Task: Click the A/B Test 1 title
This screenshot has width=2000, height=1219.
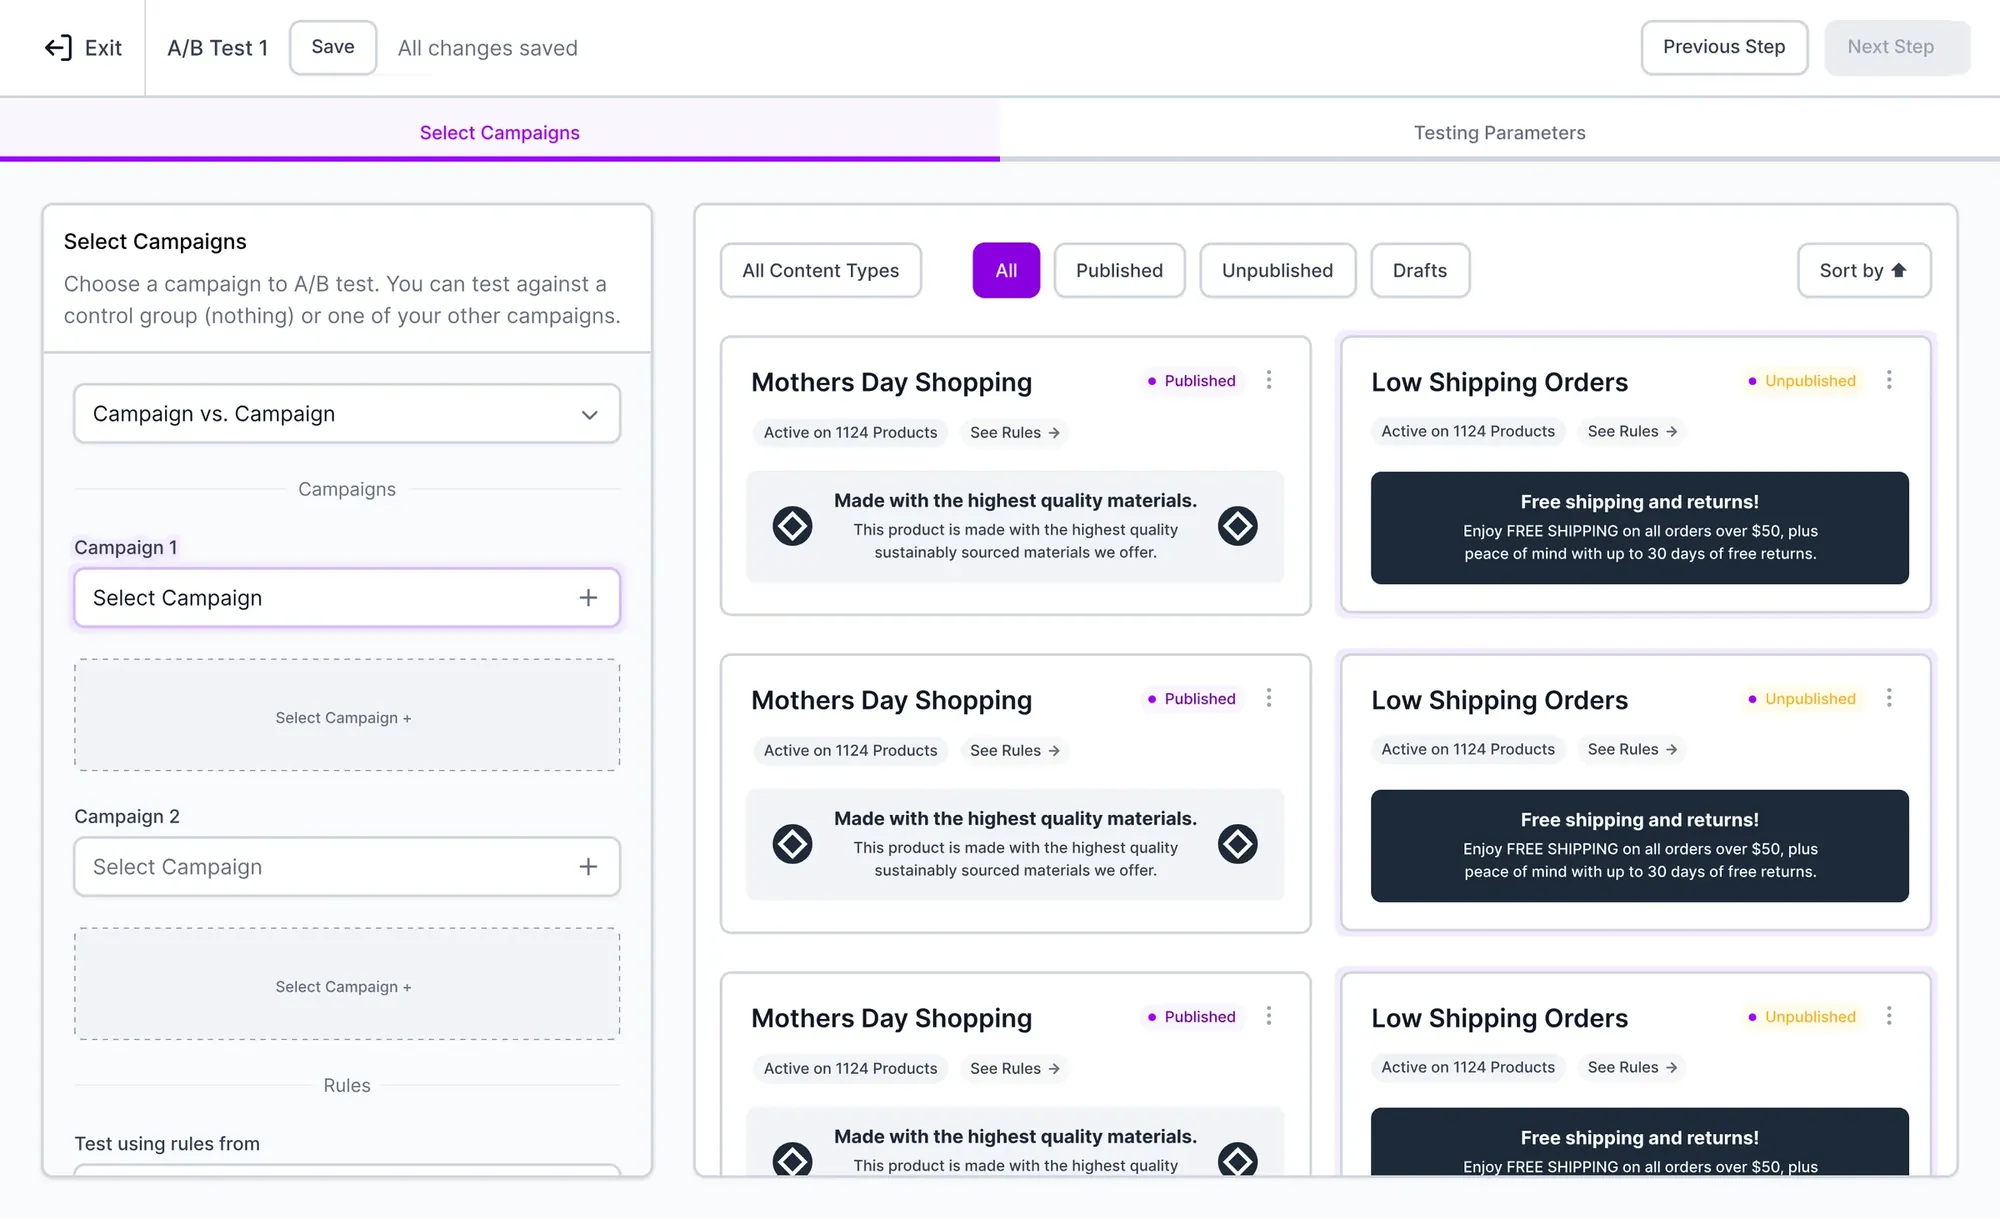Action: [217, 48]
